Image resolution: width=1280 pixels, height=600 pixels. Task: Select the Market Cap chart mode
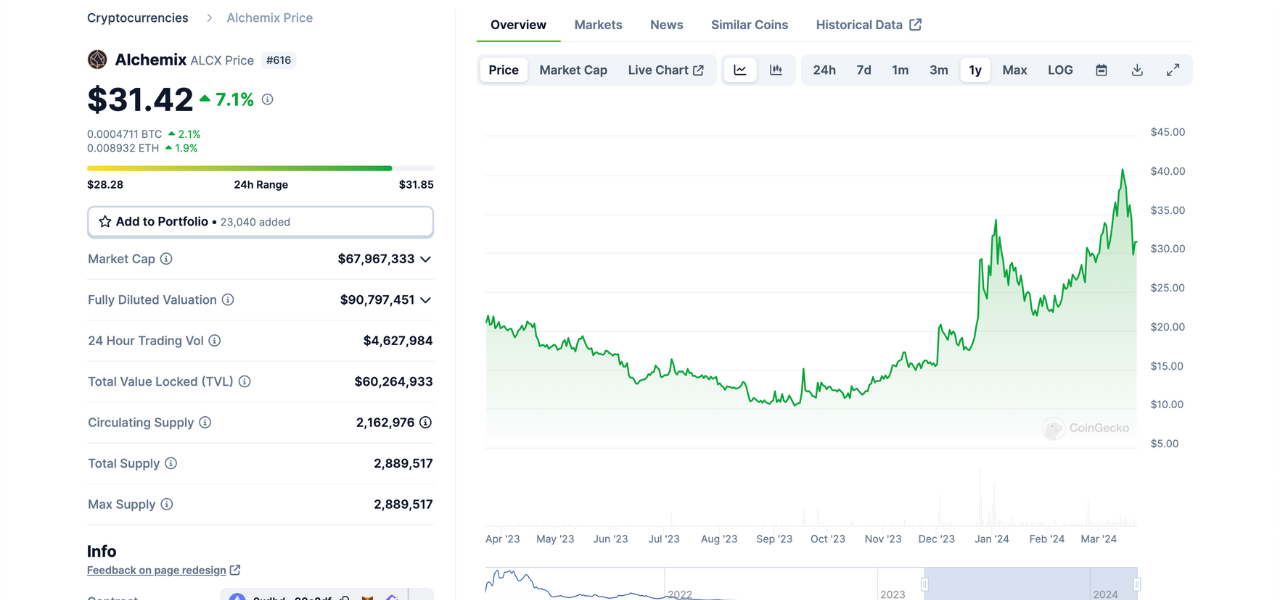[573, 70]
